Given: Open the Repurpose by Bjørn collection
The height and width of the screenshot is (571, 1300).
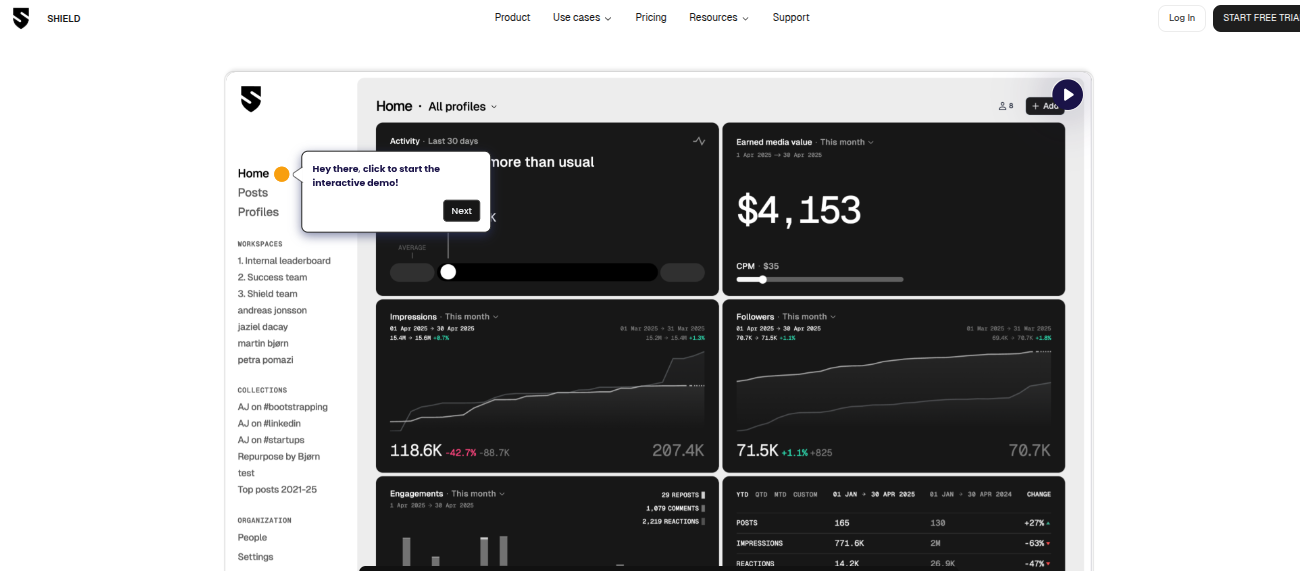Looking at the screenshot, I should pyautogui.click(x=279, y=457).
